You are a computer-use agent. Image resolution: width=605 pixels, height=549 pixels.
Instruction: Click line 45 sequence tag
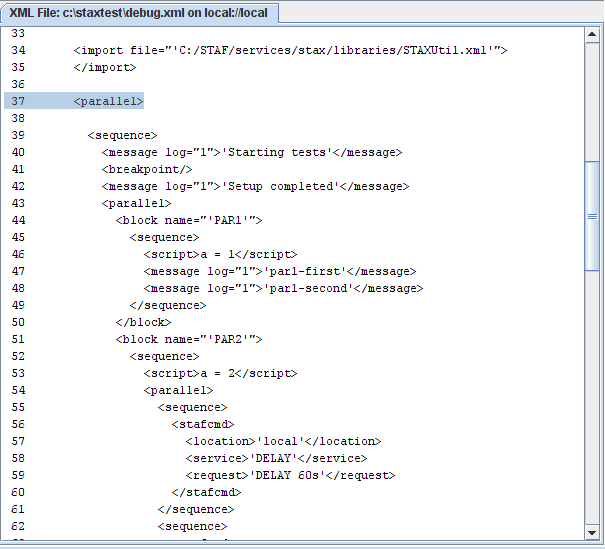(164, 237)
